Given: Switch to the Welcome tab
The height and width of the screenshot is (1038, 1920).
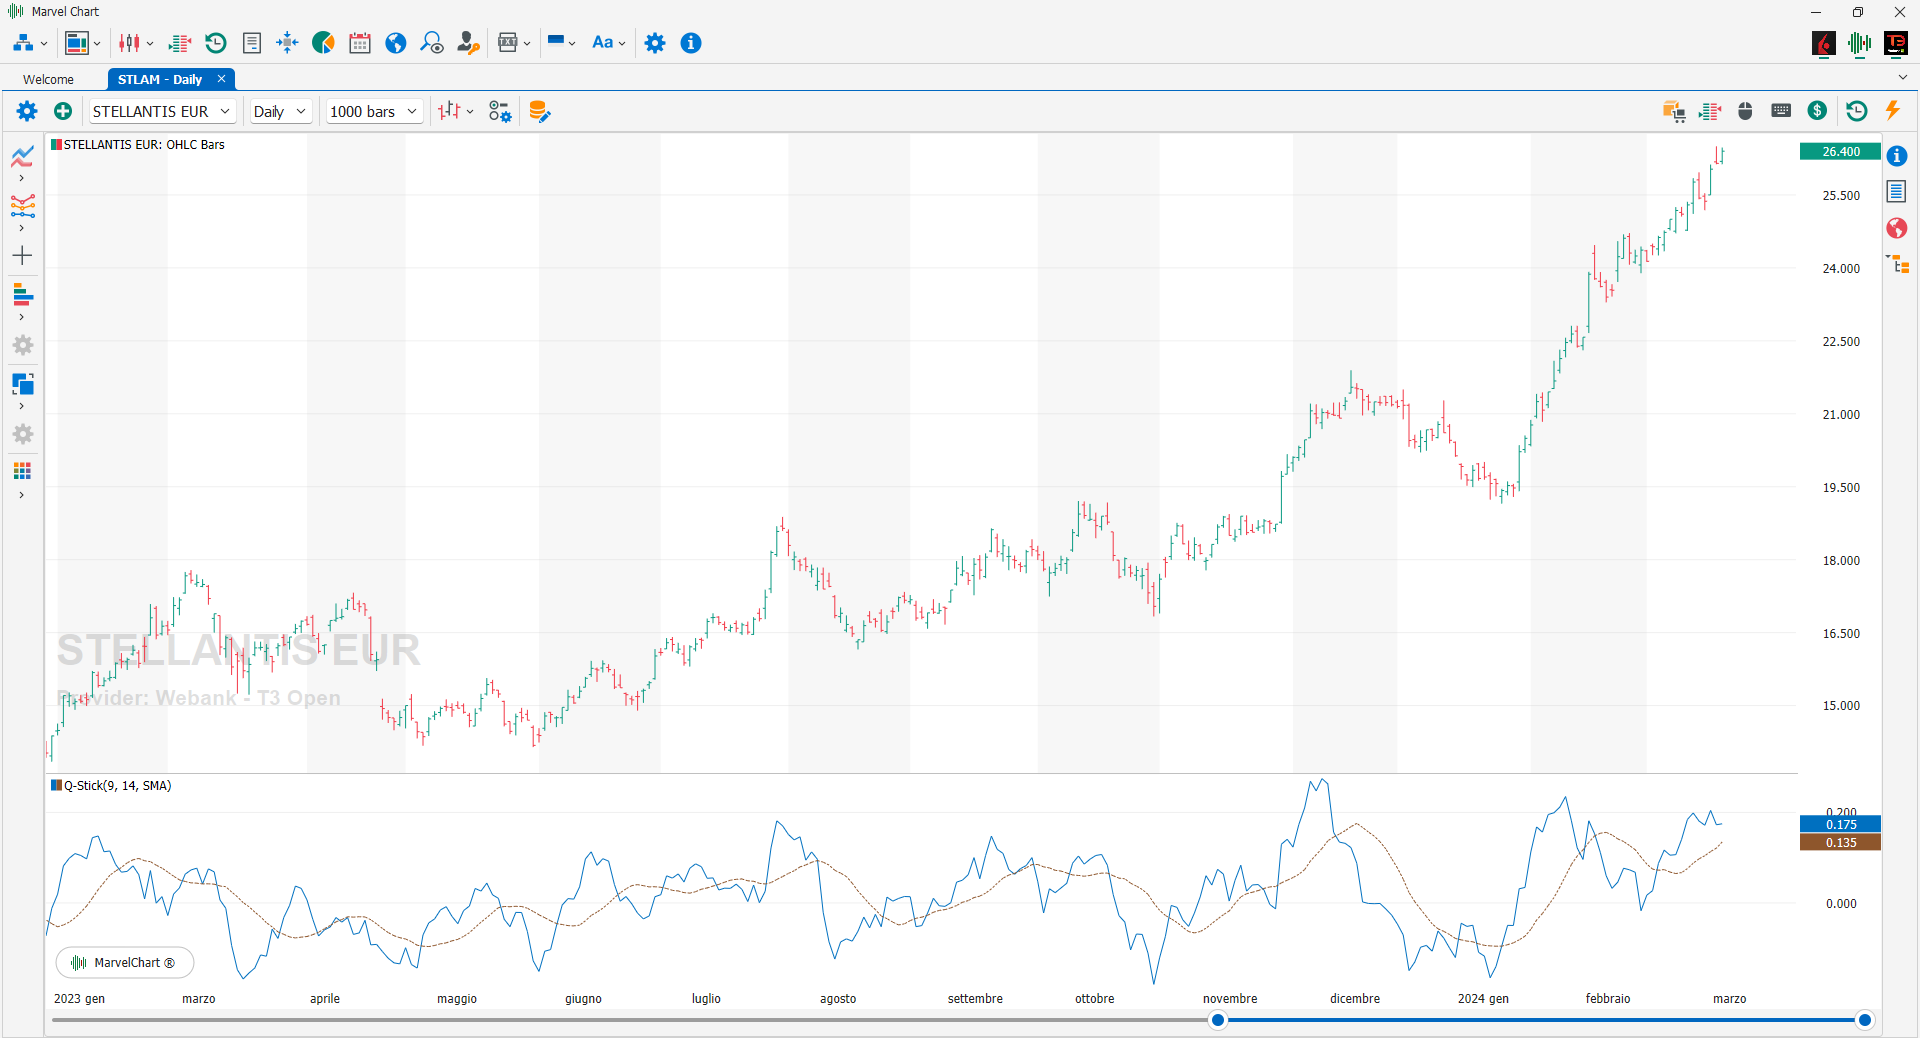Looking at the screenshot, I should [x=48, y=79].
